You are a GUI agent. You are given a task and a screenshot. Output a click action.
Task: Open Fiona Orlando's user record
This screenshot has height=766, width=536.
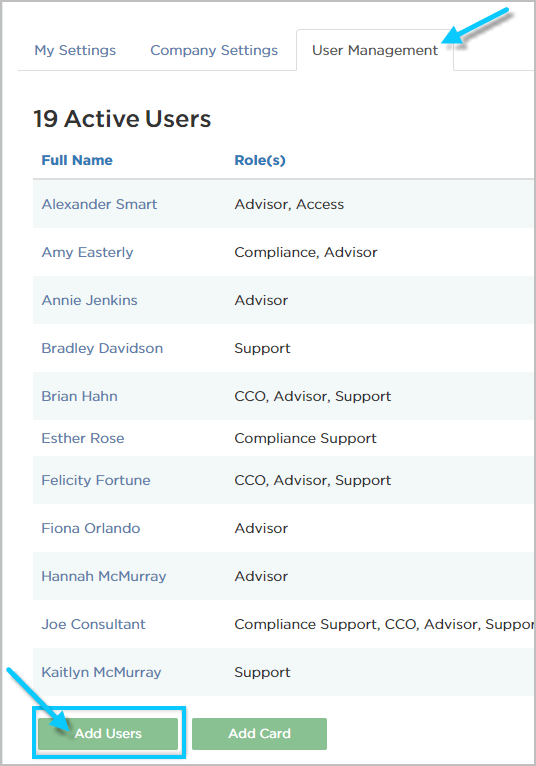click(x=91, y=528)
